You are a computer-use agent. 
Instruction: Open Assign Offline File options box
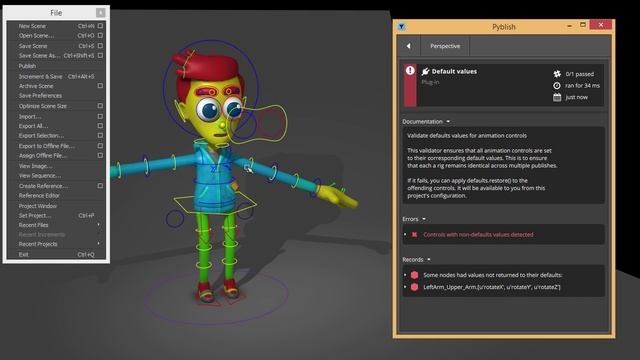coord(100,156)
